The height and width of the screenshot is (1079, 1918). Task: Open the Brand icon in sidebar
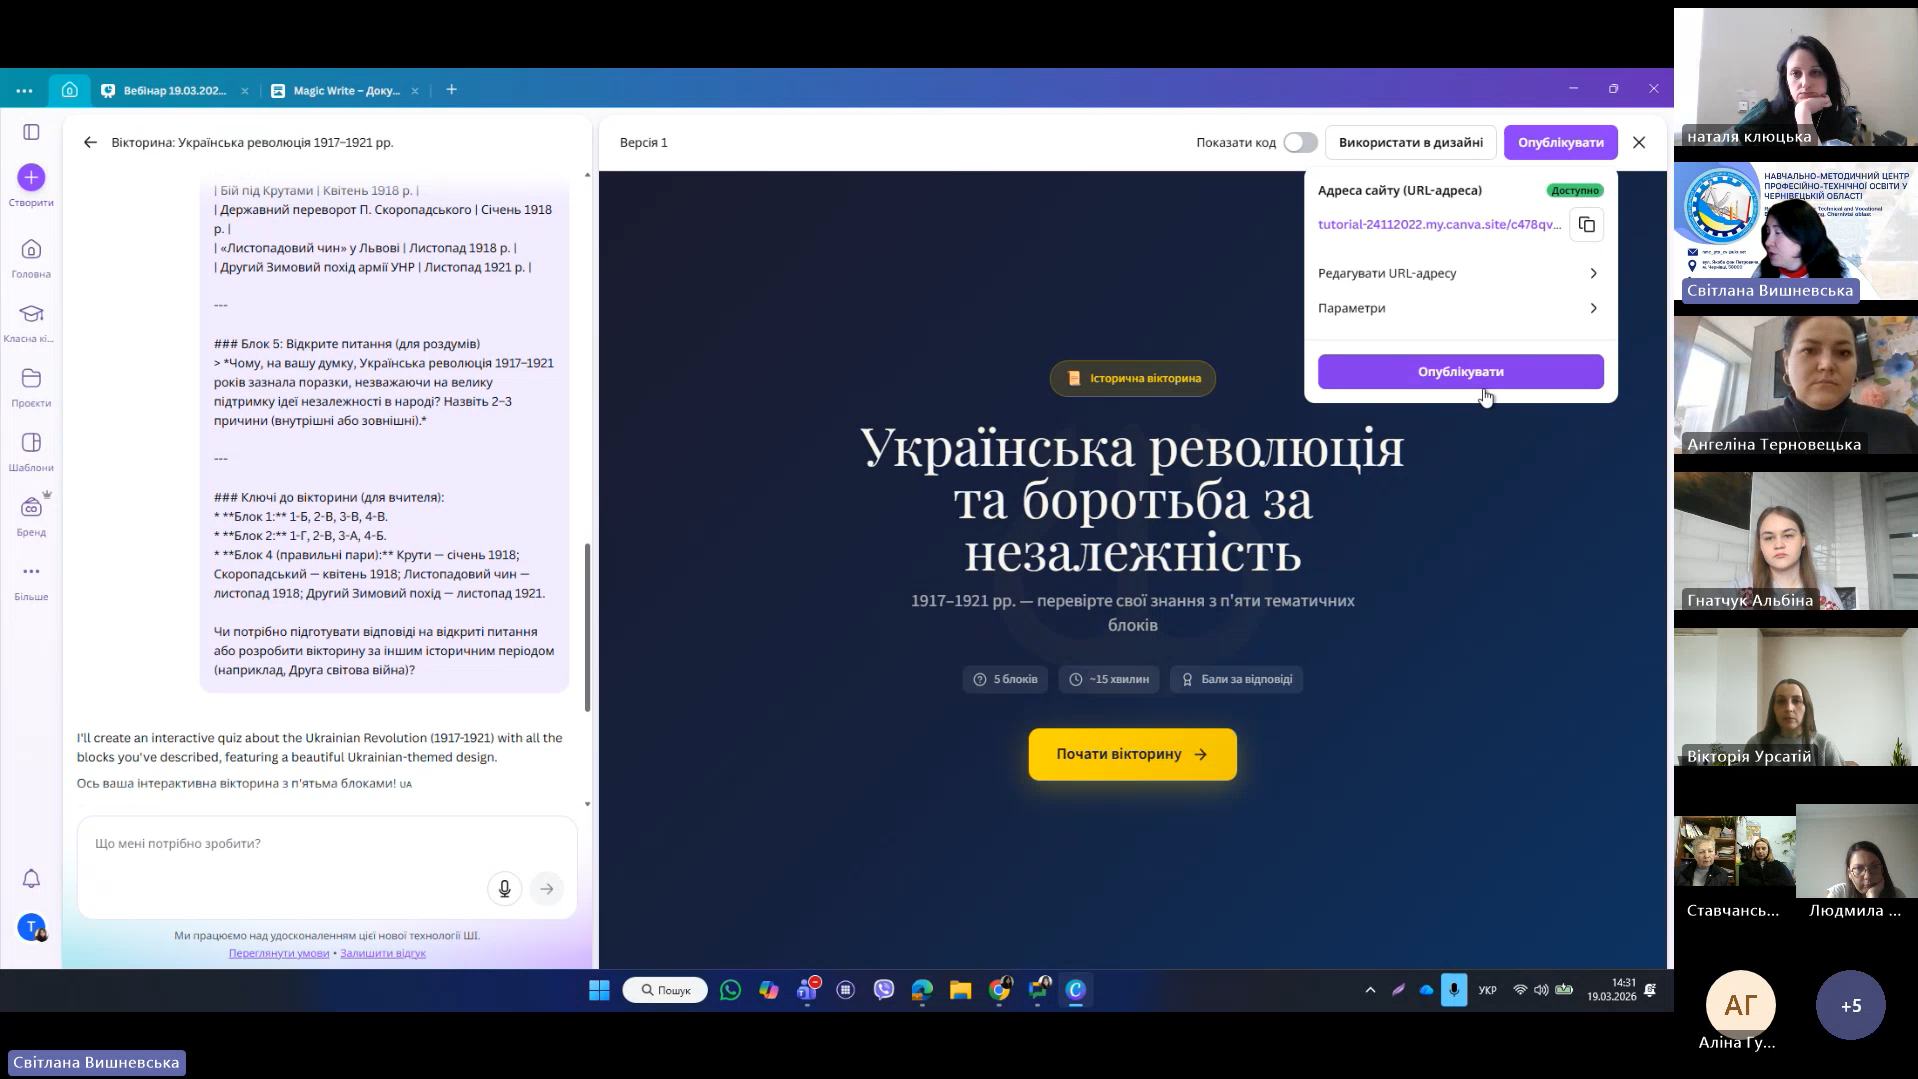pos(31,508)
